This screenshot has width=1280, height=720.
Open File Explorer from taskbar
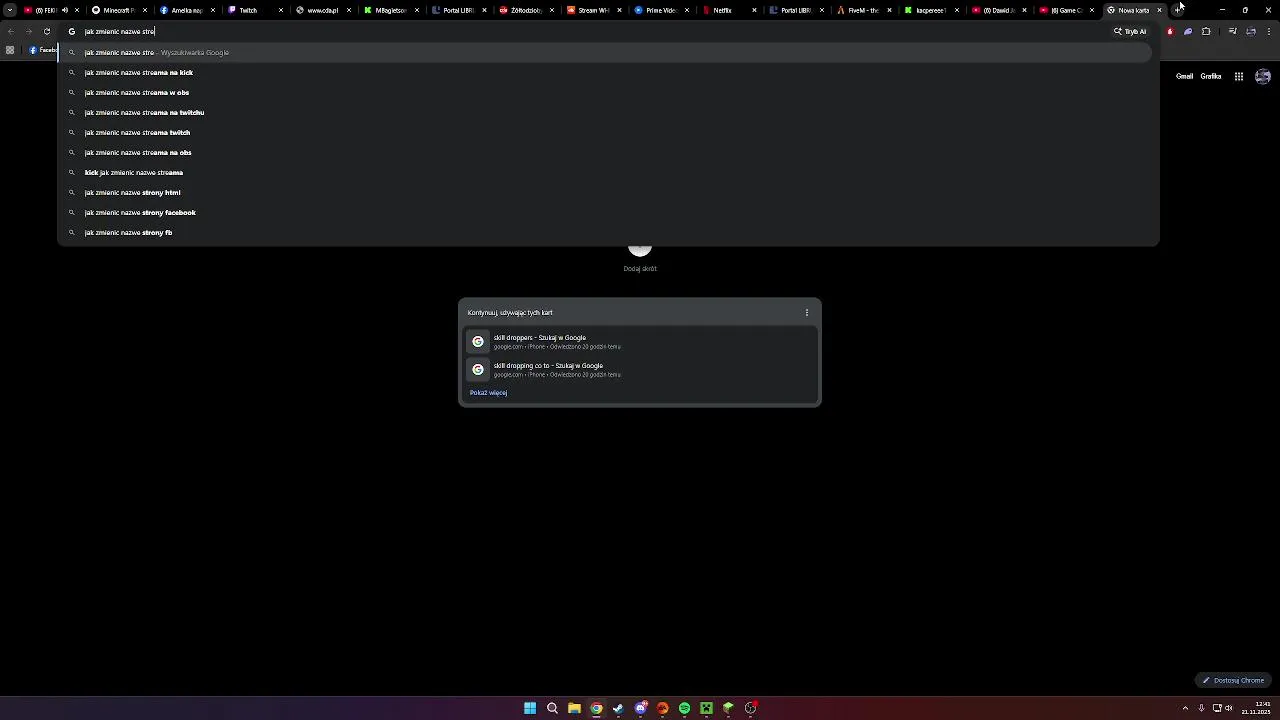pyautogui.click(x=574, y=708)
